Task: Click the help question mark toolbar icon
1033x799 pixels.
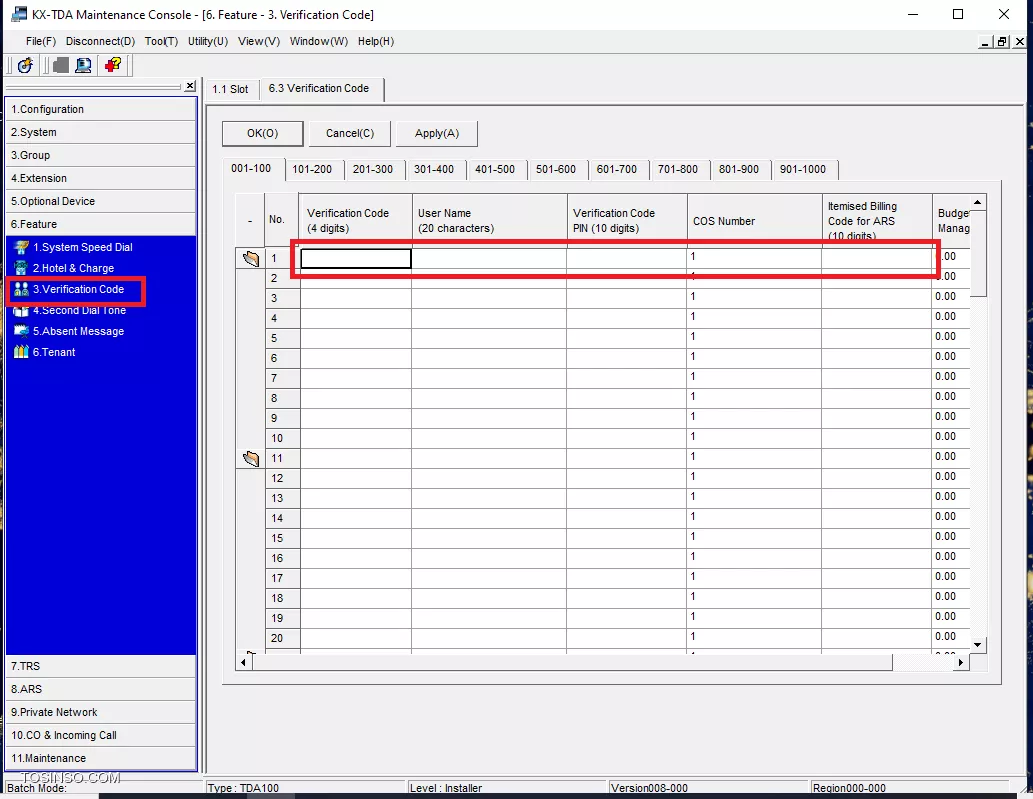Action: [113, 65]
